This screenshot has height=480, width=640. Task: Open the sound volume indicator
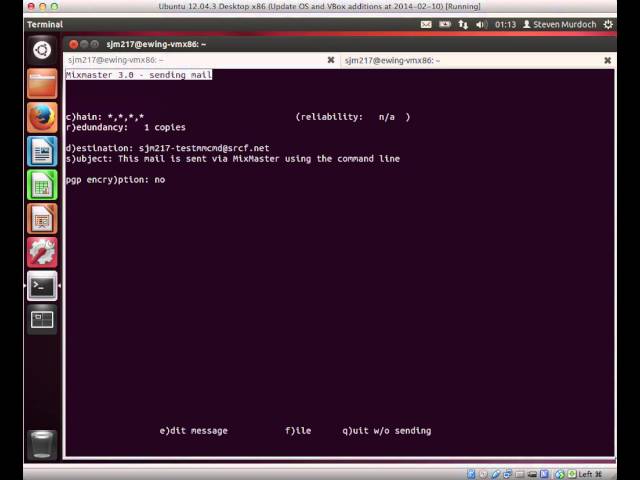point(481,24)
